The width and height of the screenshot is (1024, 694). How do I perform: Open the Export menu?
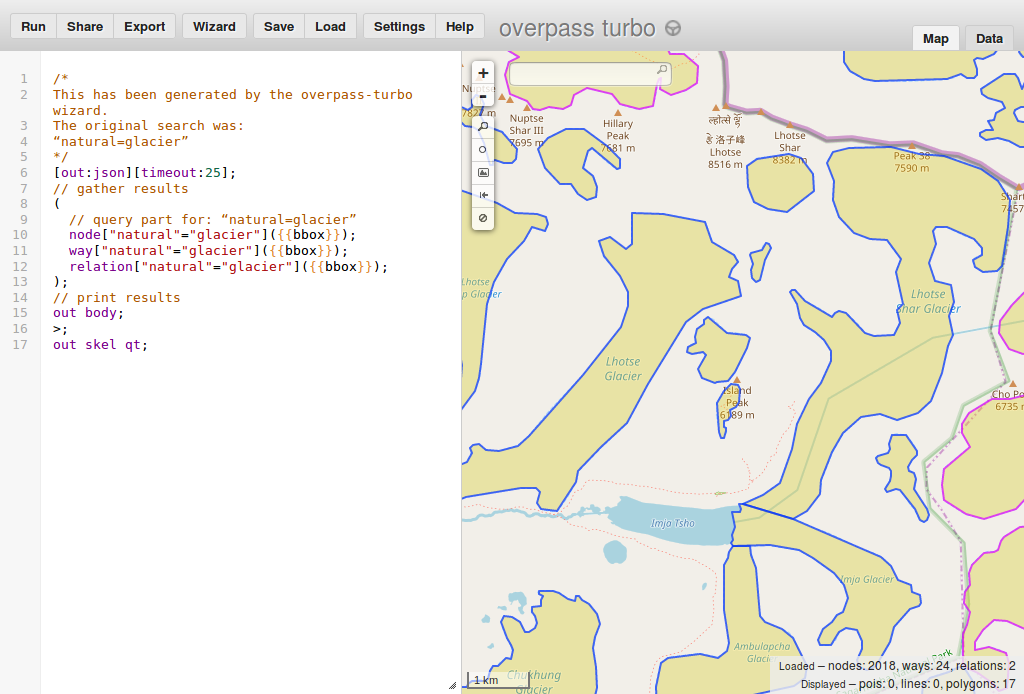coord(144,26)
